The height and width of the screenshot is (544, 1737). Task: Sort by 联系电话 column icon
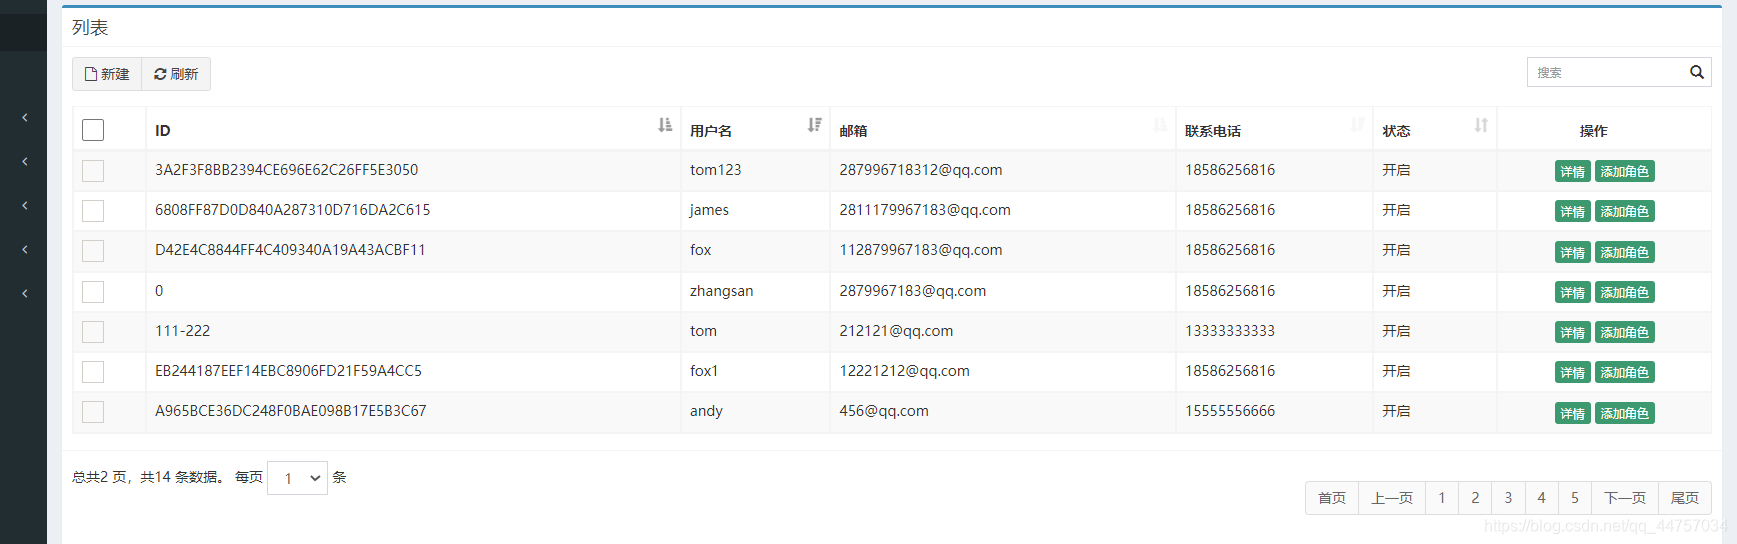pyautogui.click(x=1357, y=125)
